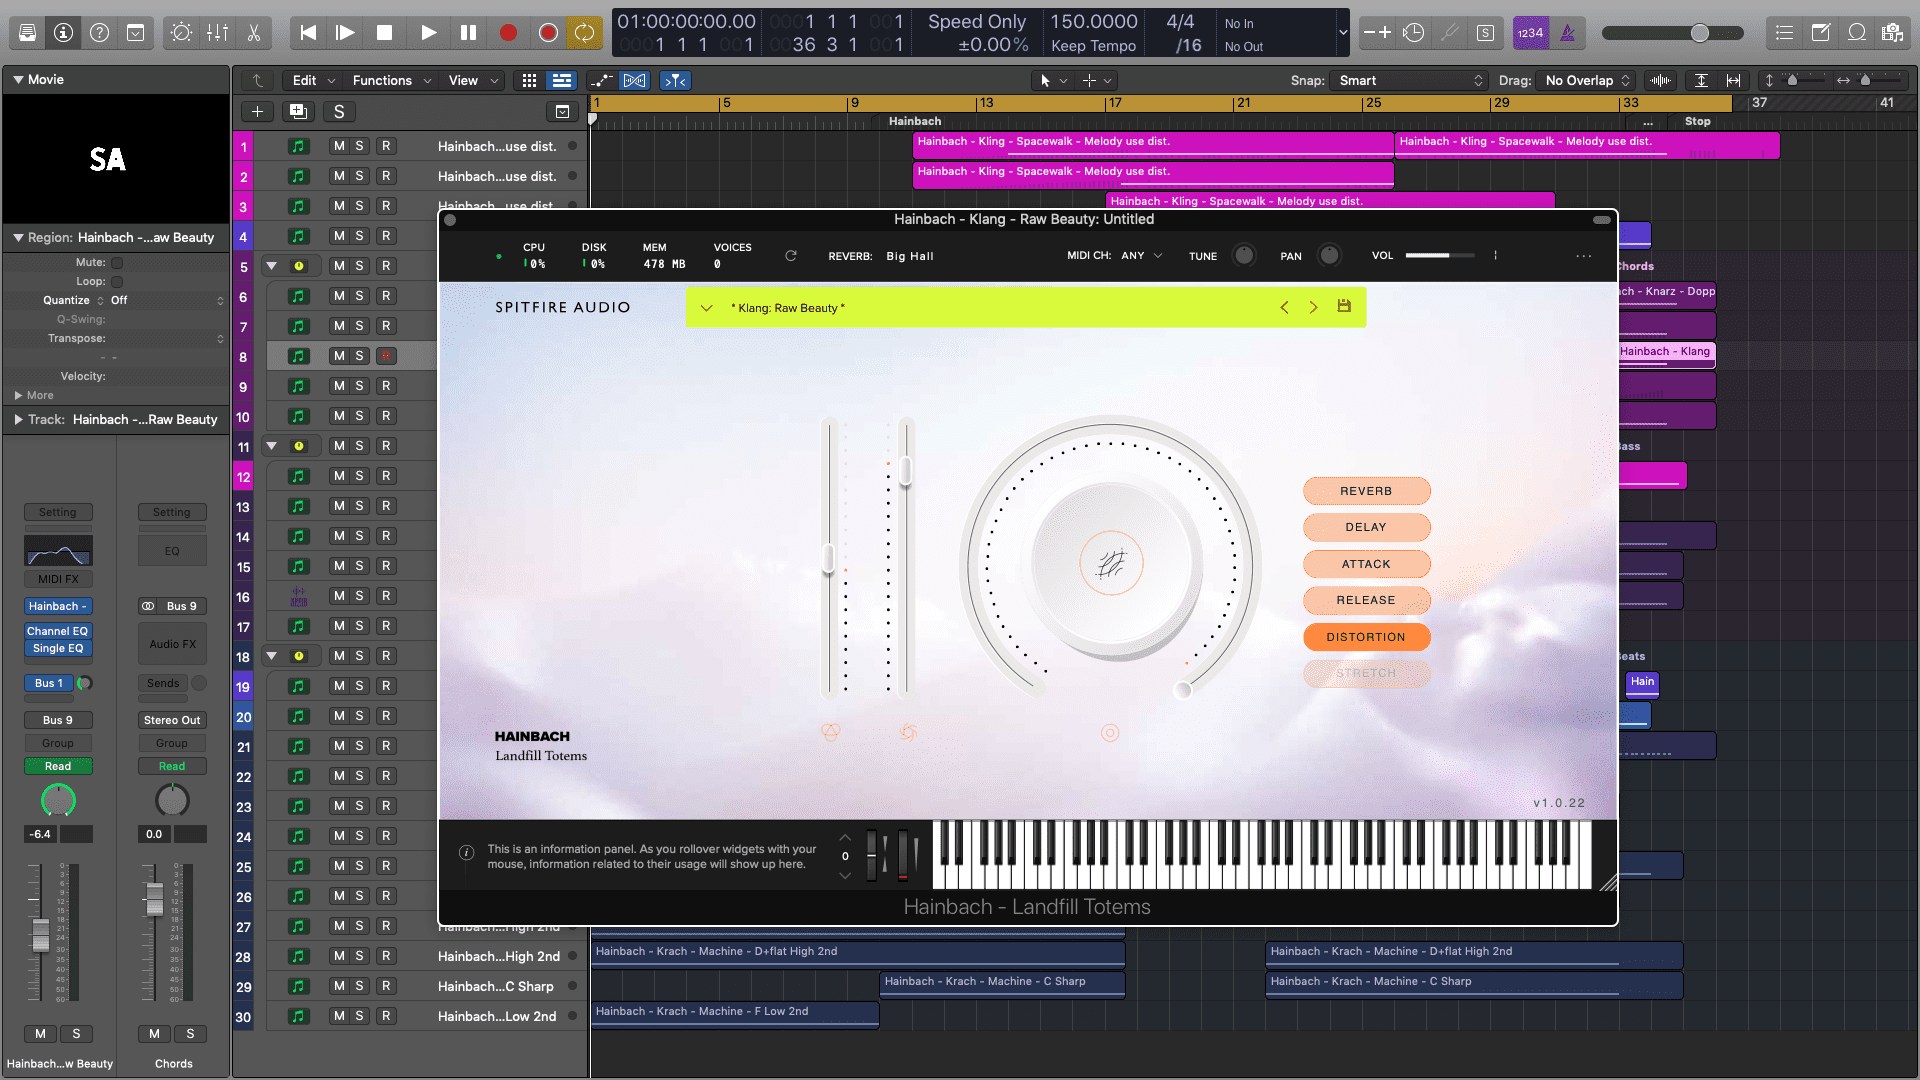The width and height of the screenshot is (1920, 1080).
Task: Open the MIDI CH ANY dropdown
Action: tap(1141, 256)
